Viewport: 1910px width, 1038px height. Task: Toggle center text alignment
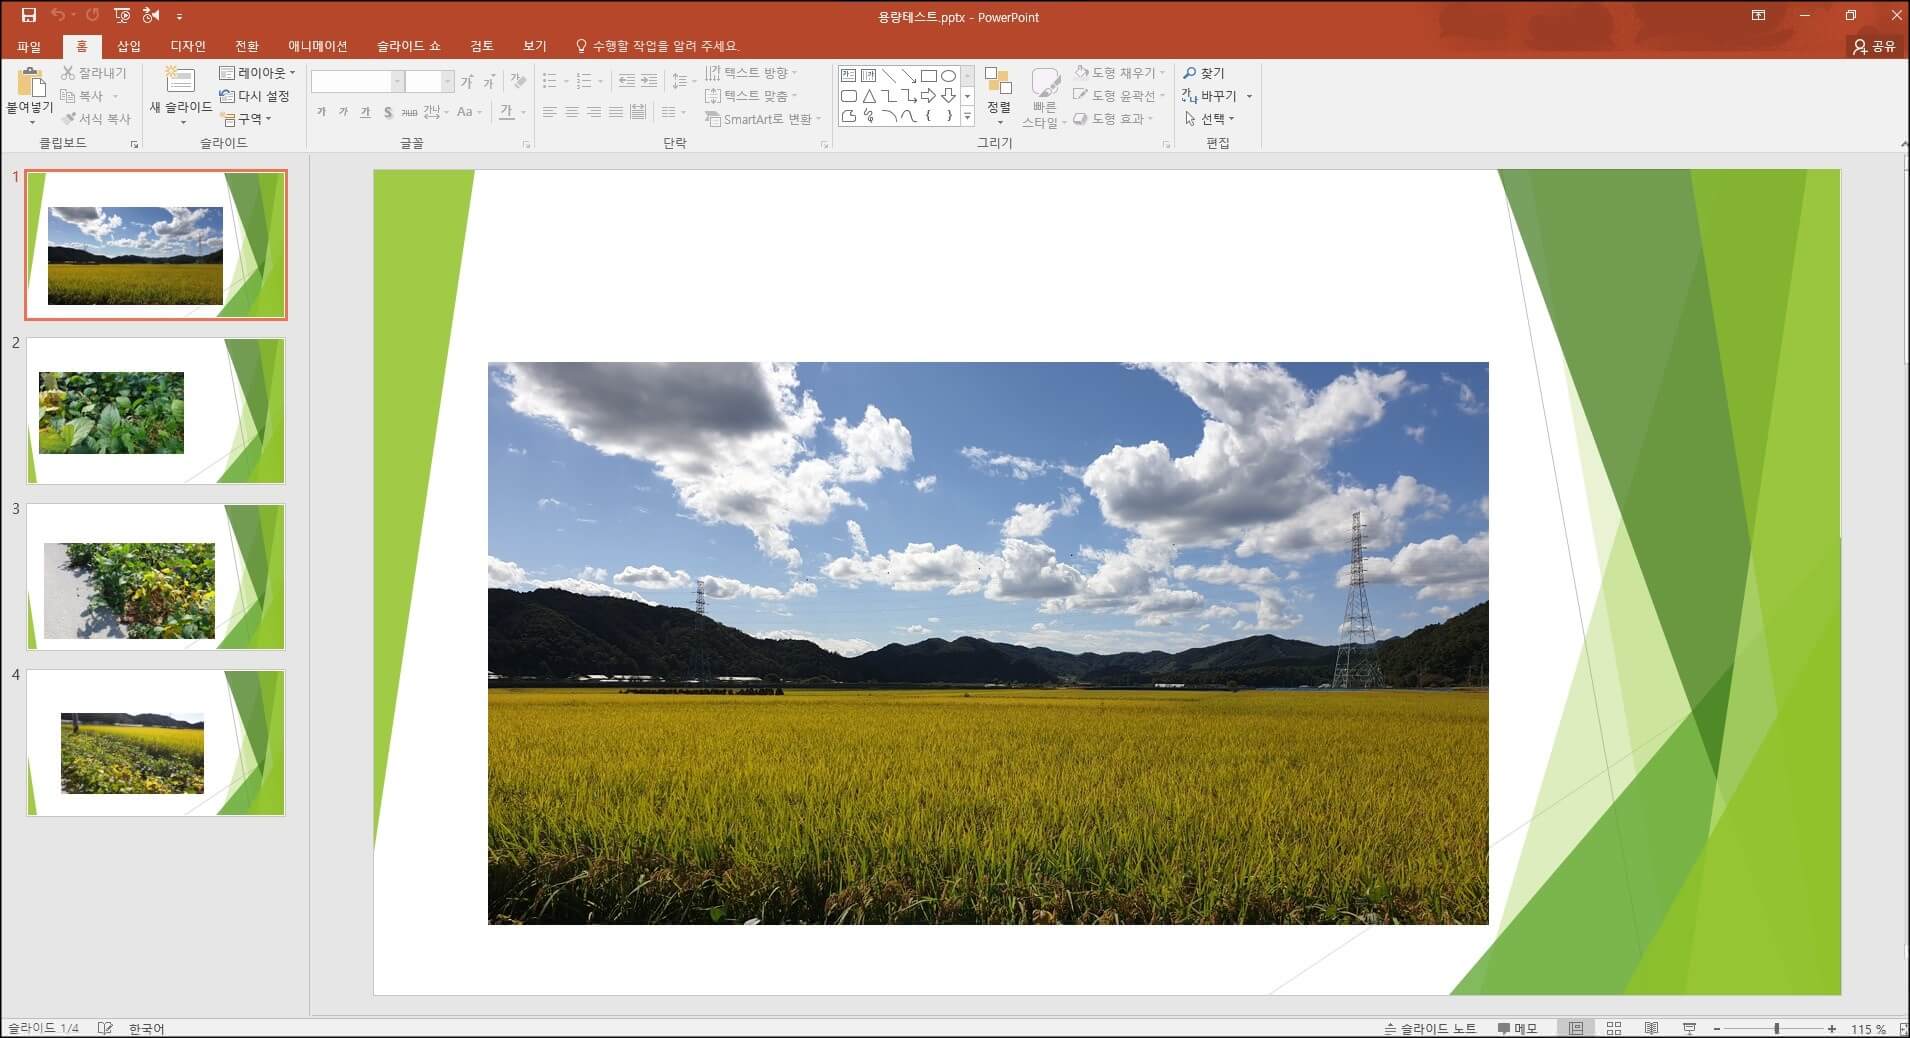[x=572, y=112]
